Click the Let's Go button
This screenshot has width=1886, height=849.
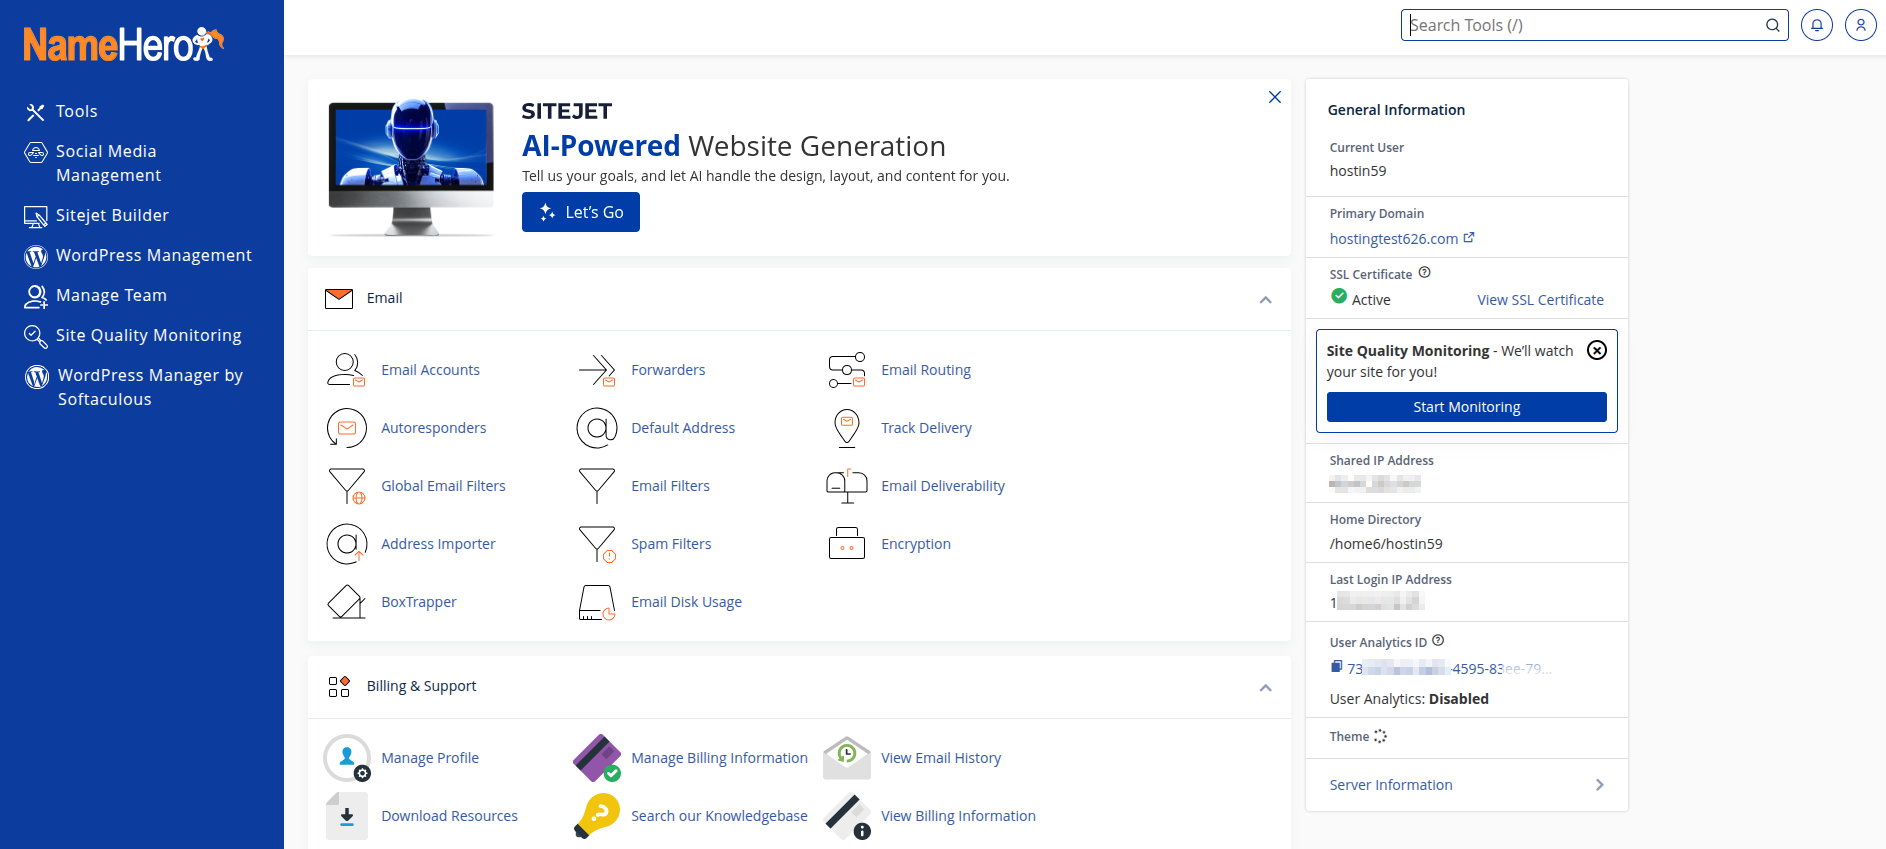click(581, 212)
